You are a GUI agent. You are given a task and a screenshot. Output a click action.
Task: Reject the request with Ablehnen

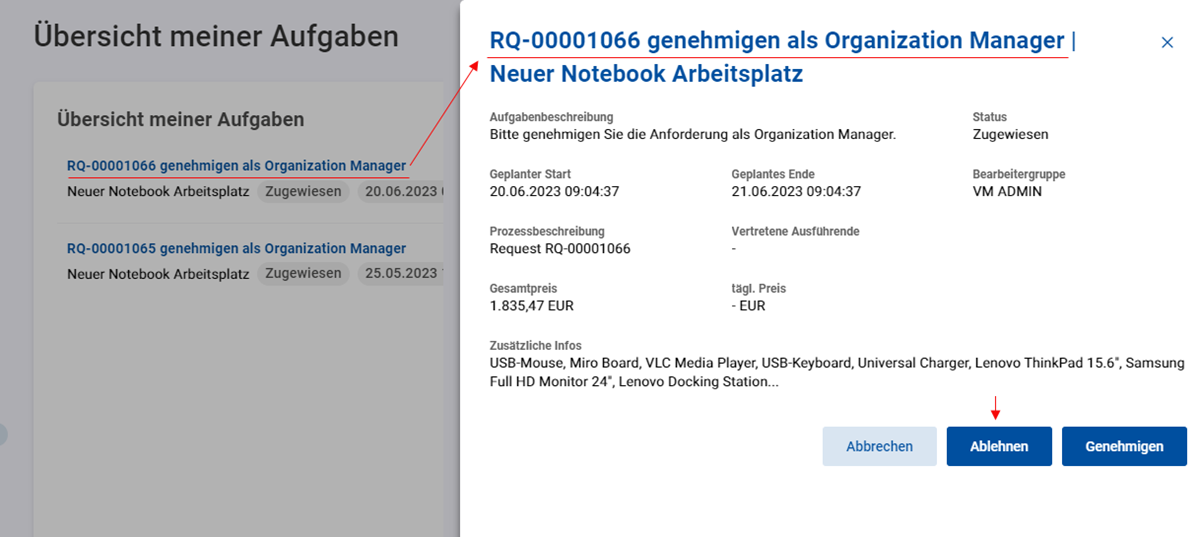point(999,447)
